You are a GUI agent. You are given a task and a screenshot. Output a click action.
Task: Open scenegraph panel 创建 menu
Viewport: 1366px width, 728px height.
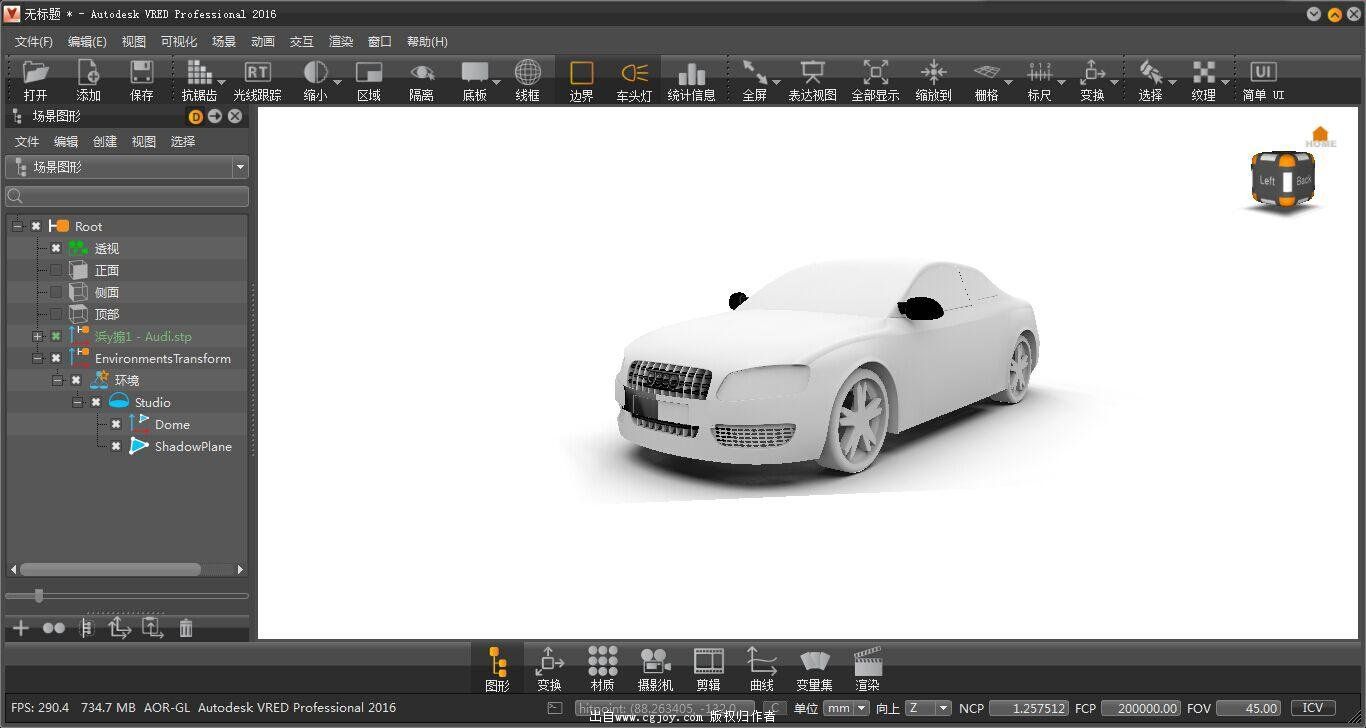[x=105, y=142]
